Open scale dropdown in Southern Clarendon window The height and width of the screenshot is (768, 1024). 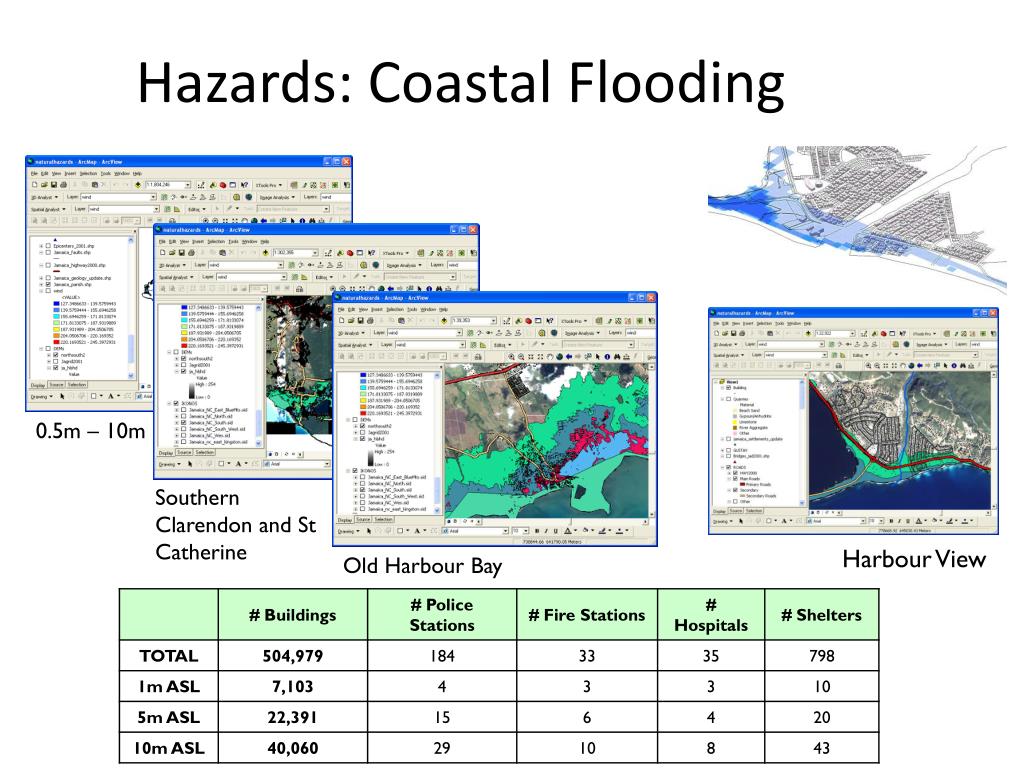click(x=315, y=253)
